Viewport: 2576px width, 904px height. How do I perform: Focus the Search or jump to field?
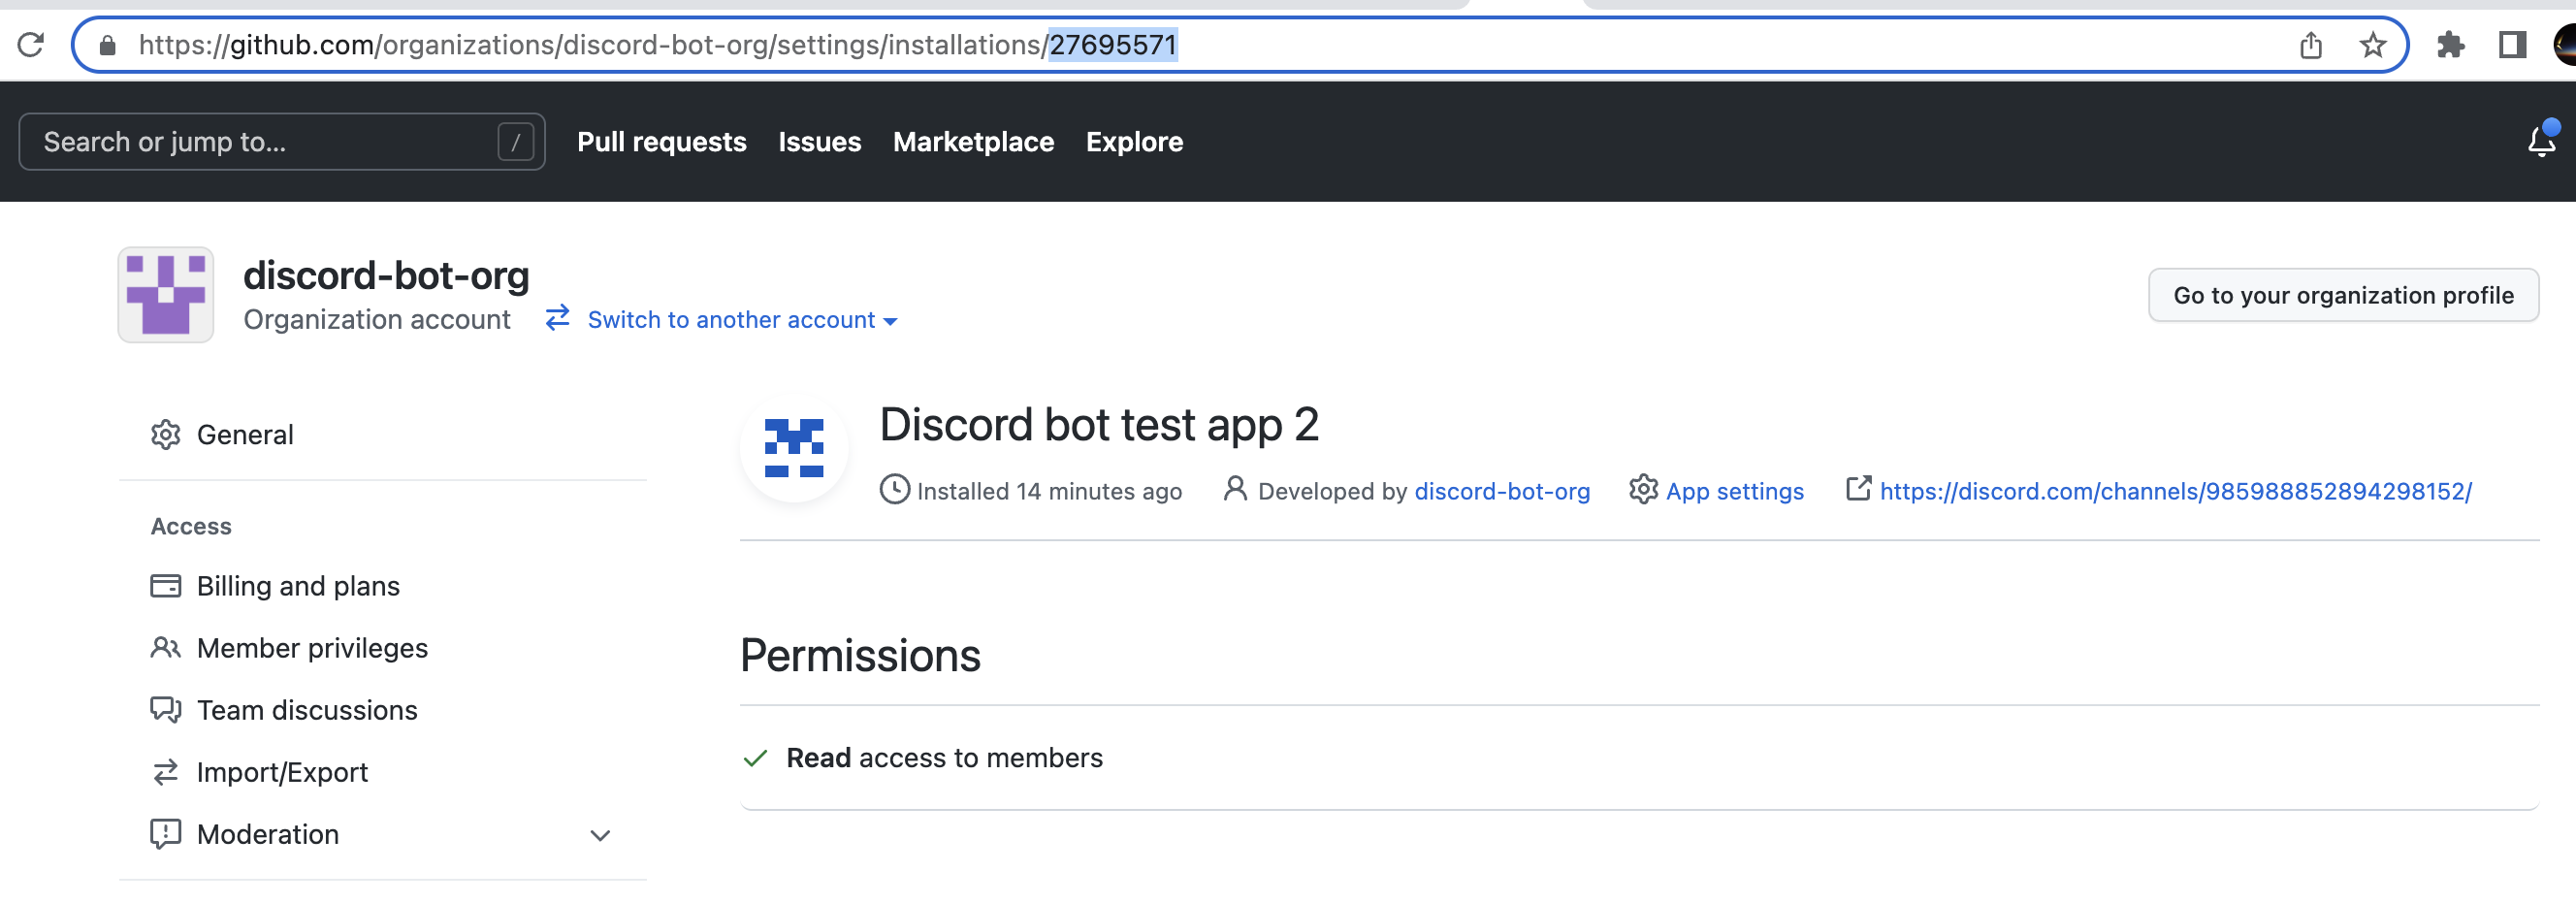282,142
